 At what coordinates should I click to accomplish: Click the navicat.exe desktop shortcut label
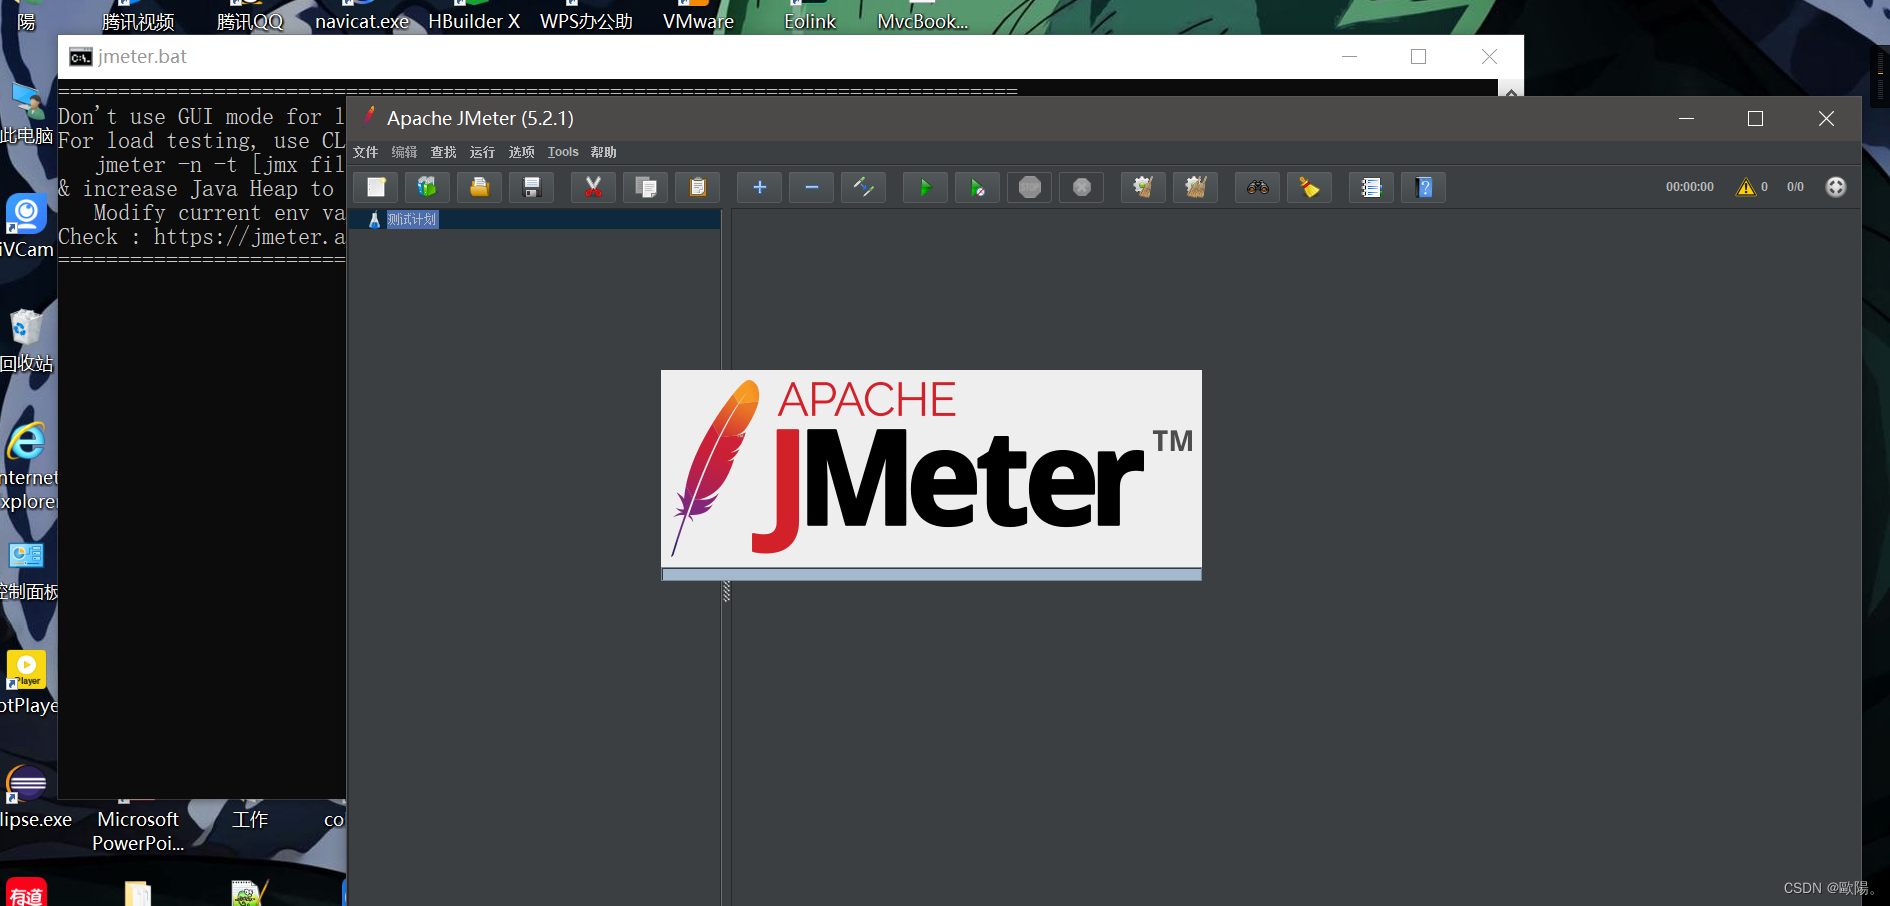(x=362, y=21)
